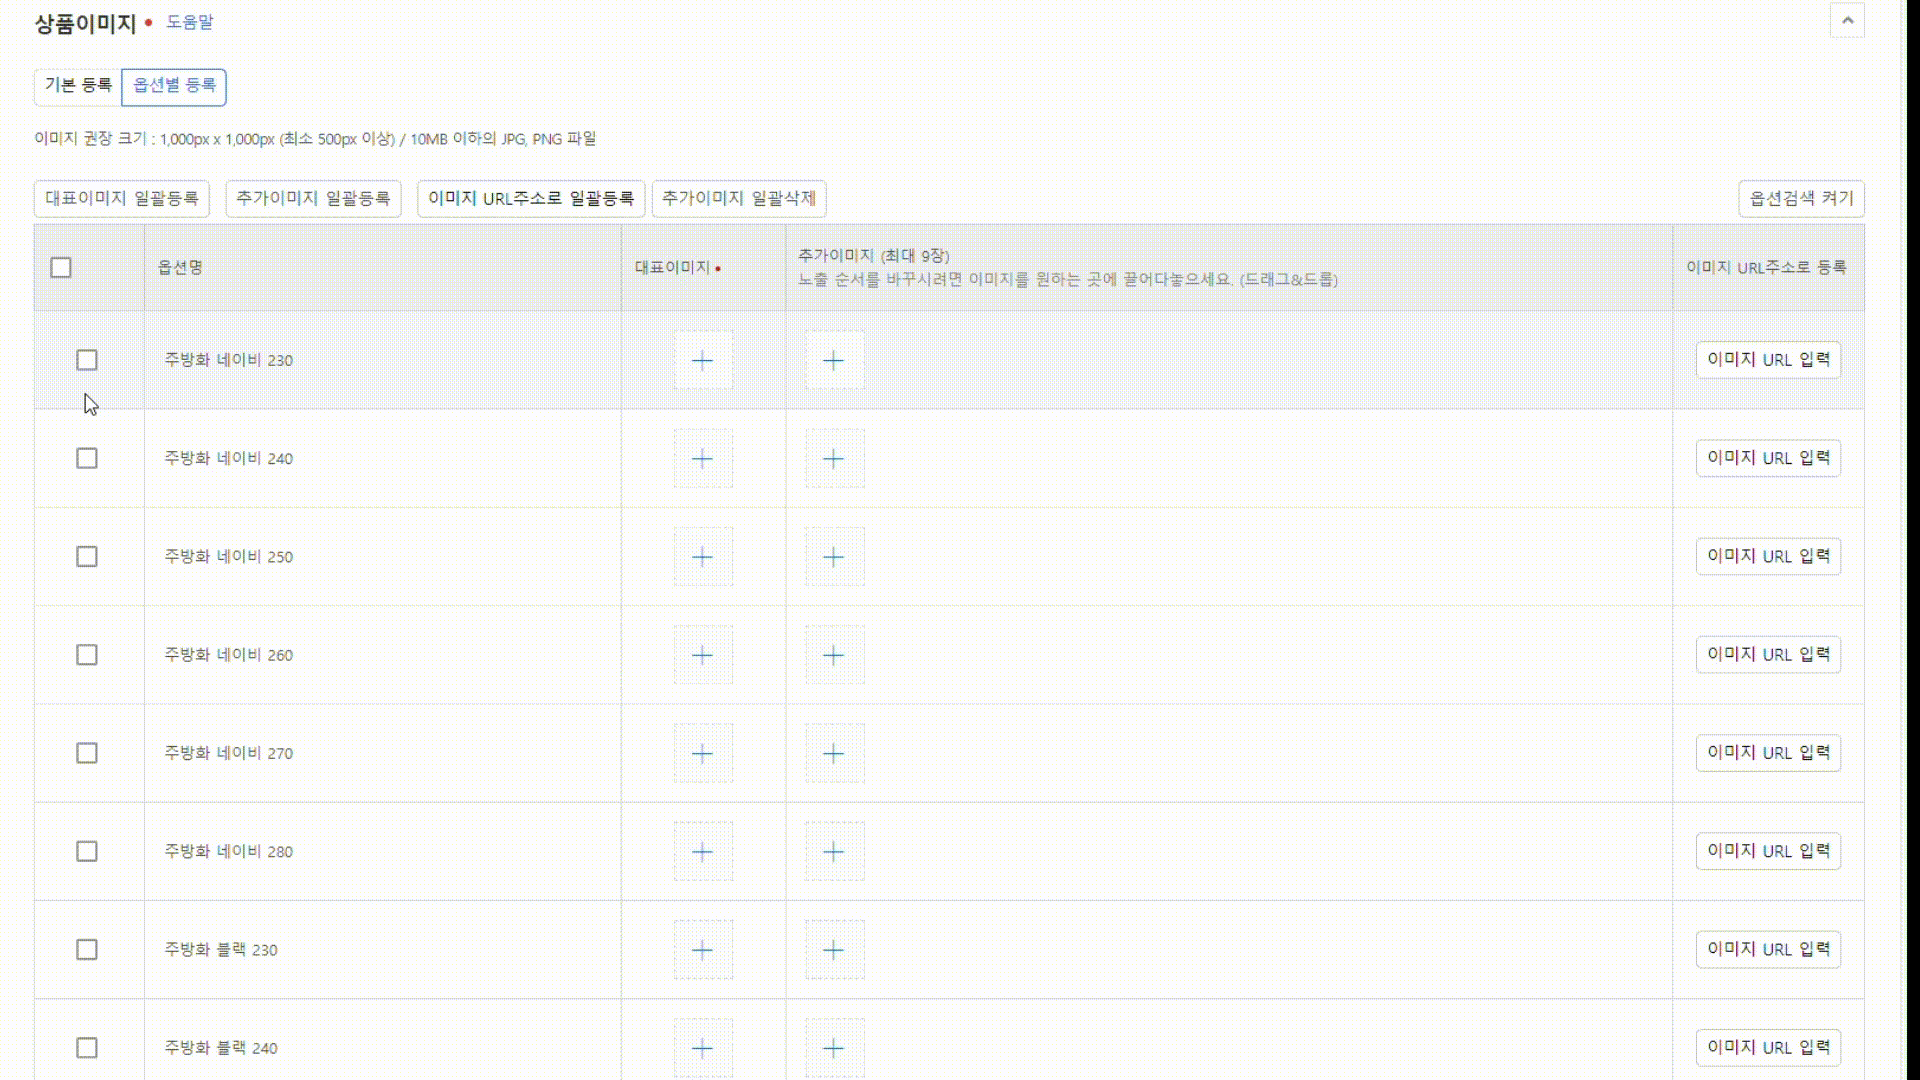Click 이미지 URL 입력 for 주방화 네이비 250
This screenshot has height=1080, width=1920.
[1767, 556]
